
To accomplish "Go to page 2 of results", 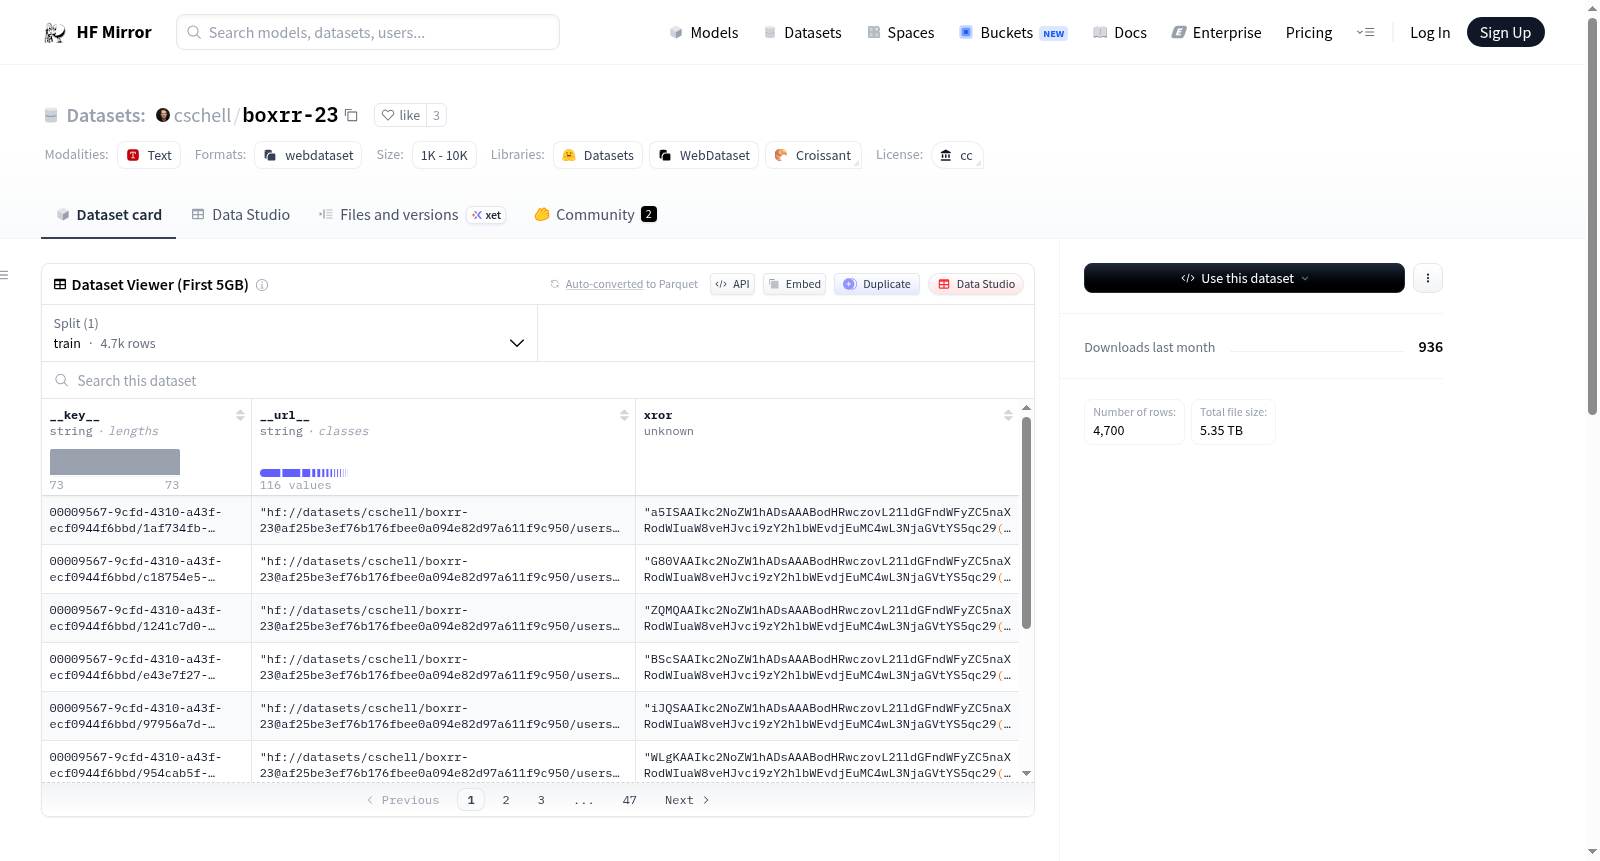I will coord(506,800).
